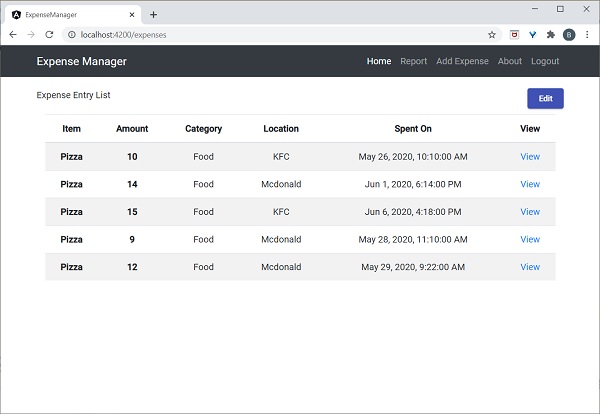Viewport: 600px width, 414px height.
Task: Go to Home in navbar
Action: (379, 61)
